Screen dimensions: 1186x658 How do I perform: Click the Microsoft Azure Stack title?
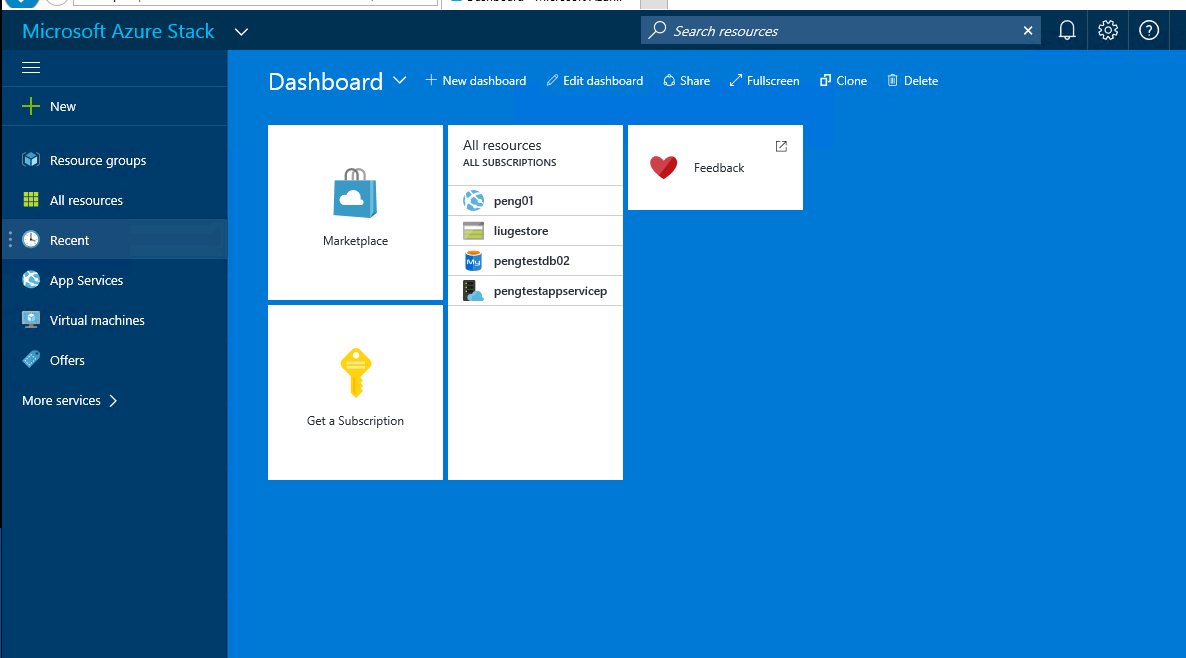coord(118,31)
